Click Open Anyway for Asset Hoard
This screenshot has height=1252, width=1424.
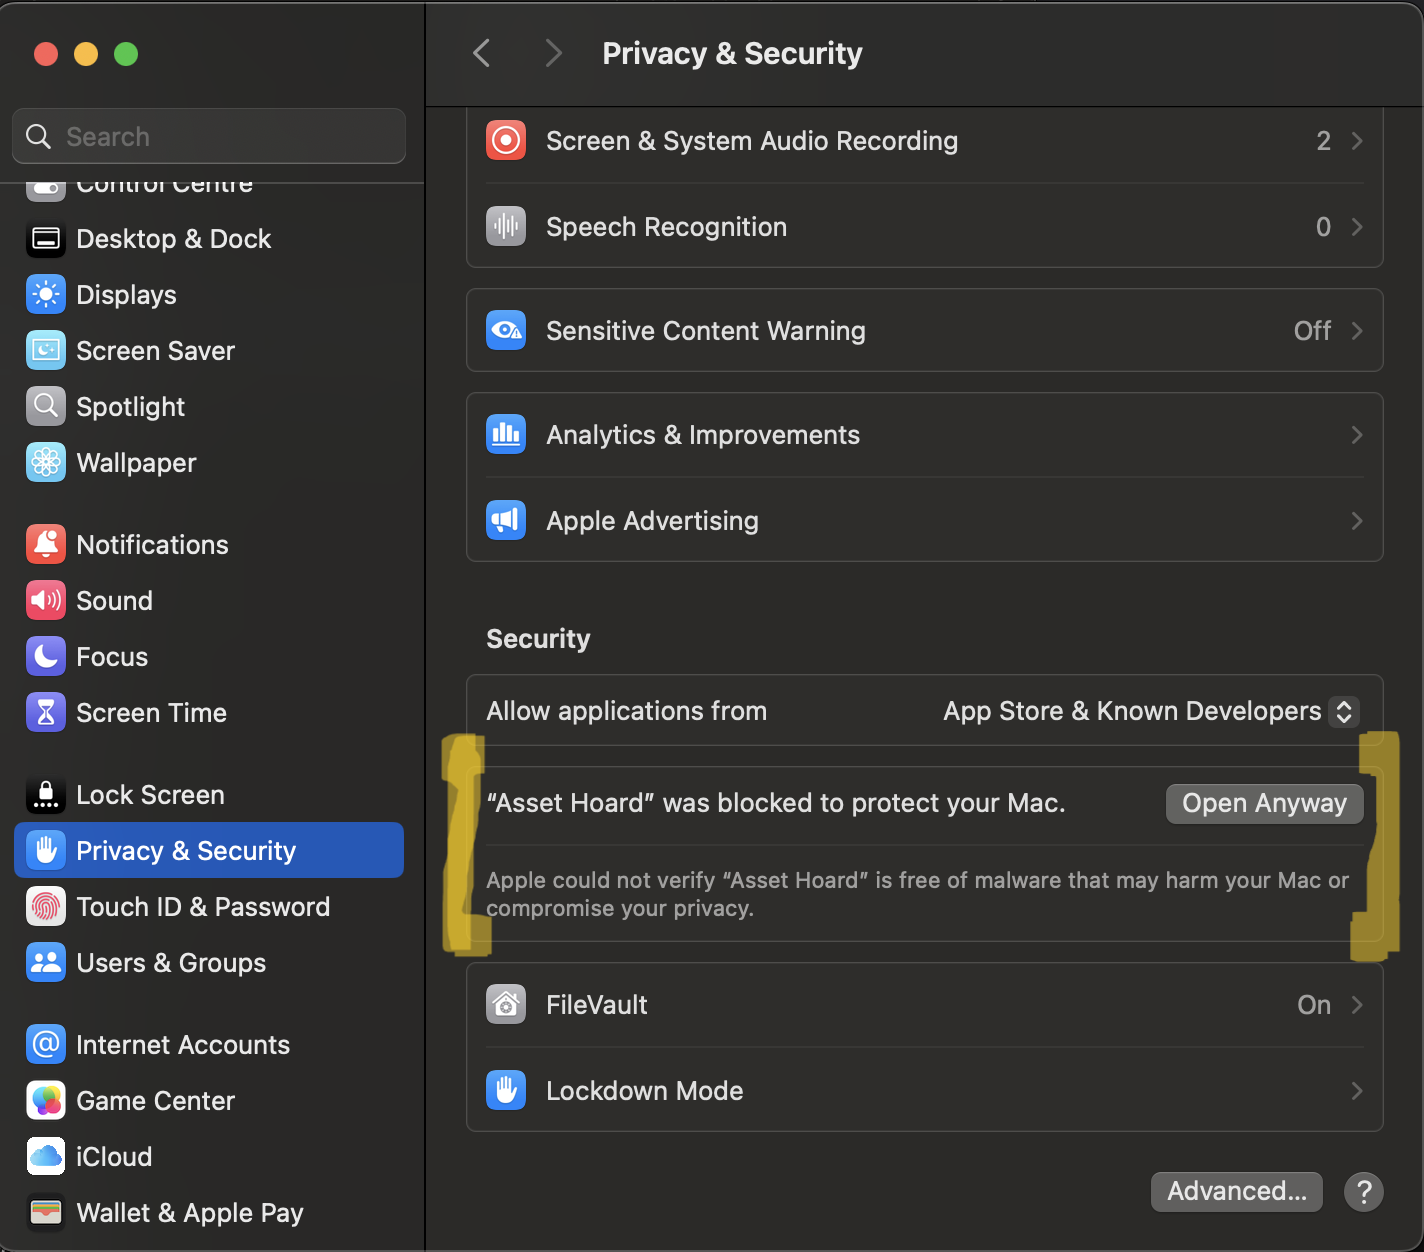pos(1263,803)
